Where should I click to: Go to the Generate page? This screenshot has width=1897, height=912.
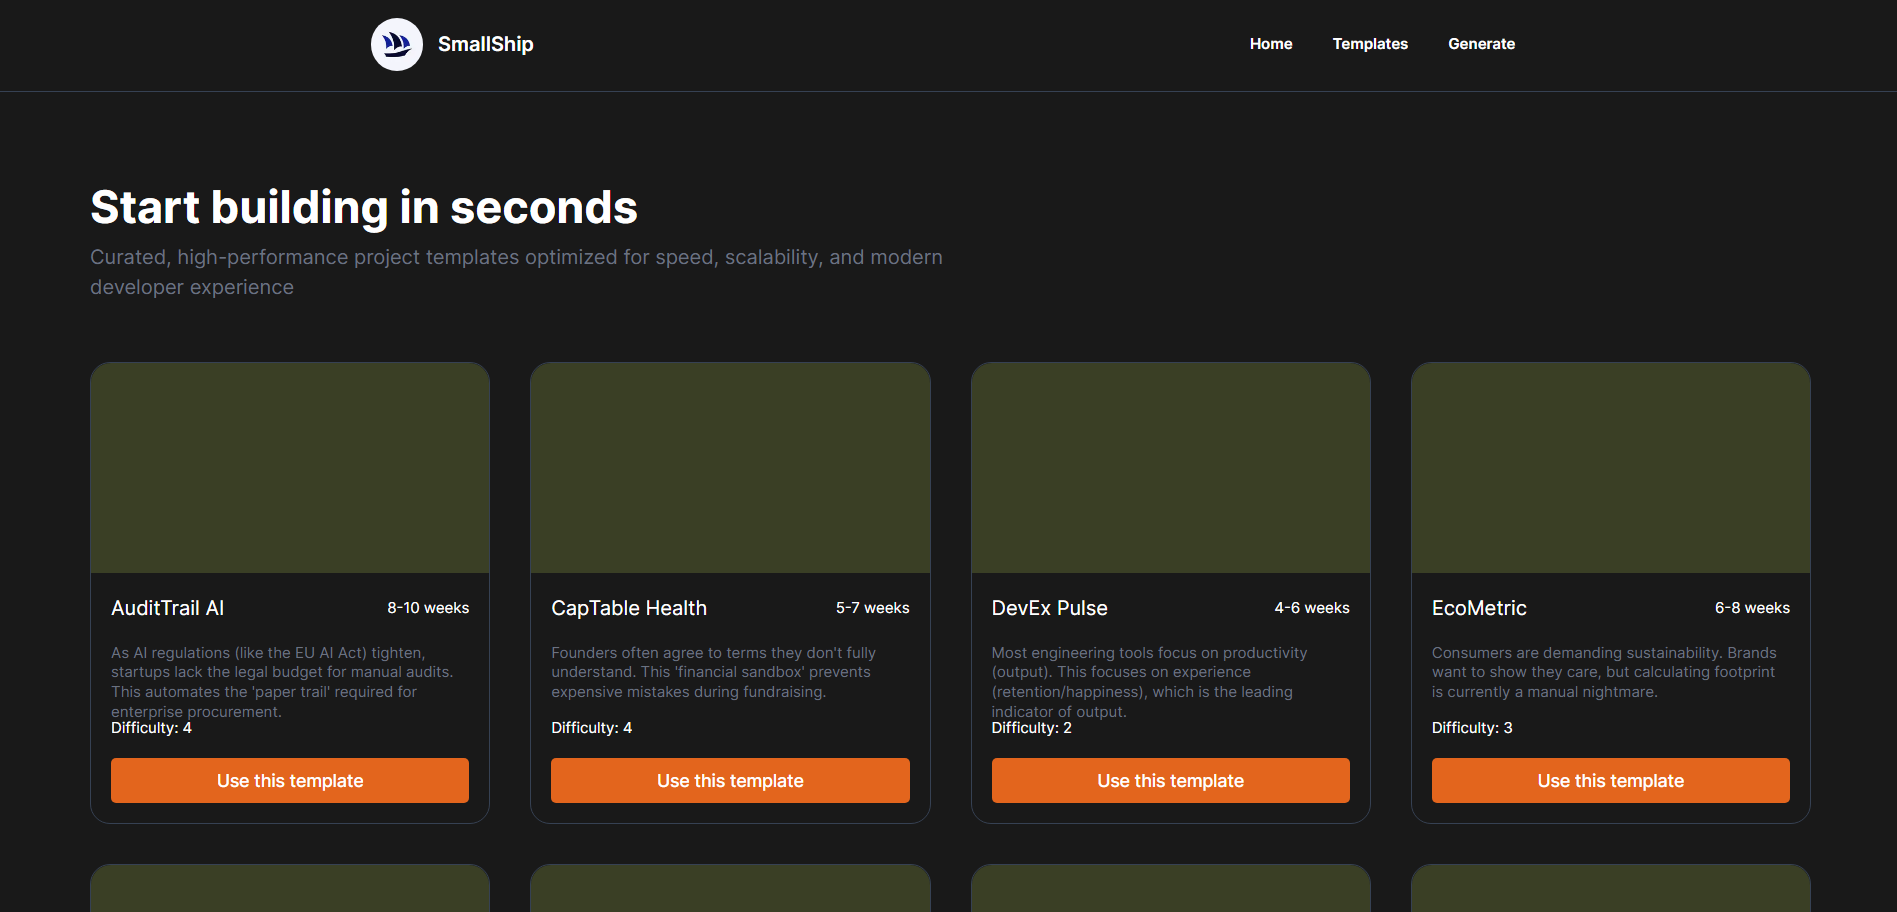coord(1481,44)
